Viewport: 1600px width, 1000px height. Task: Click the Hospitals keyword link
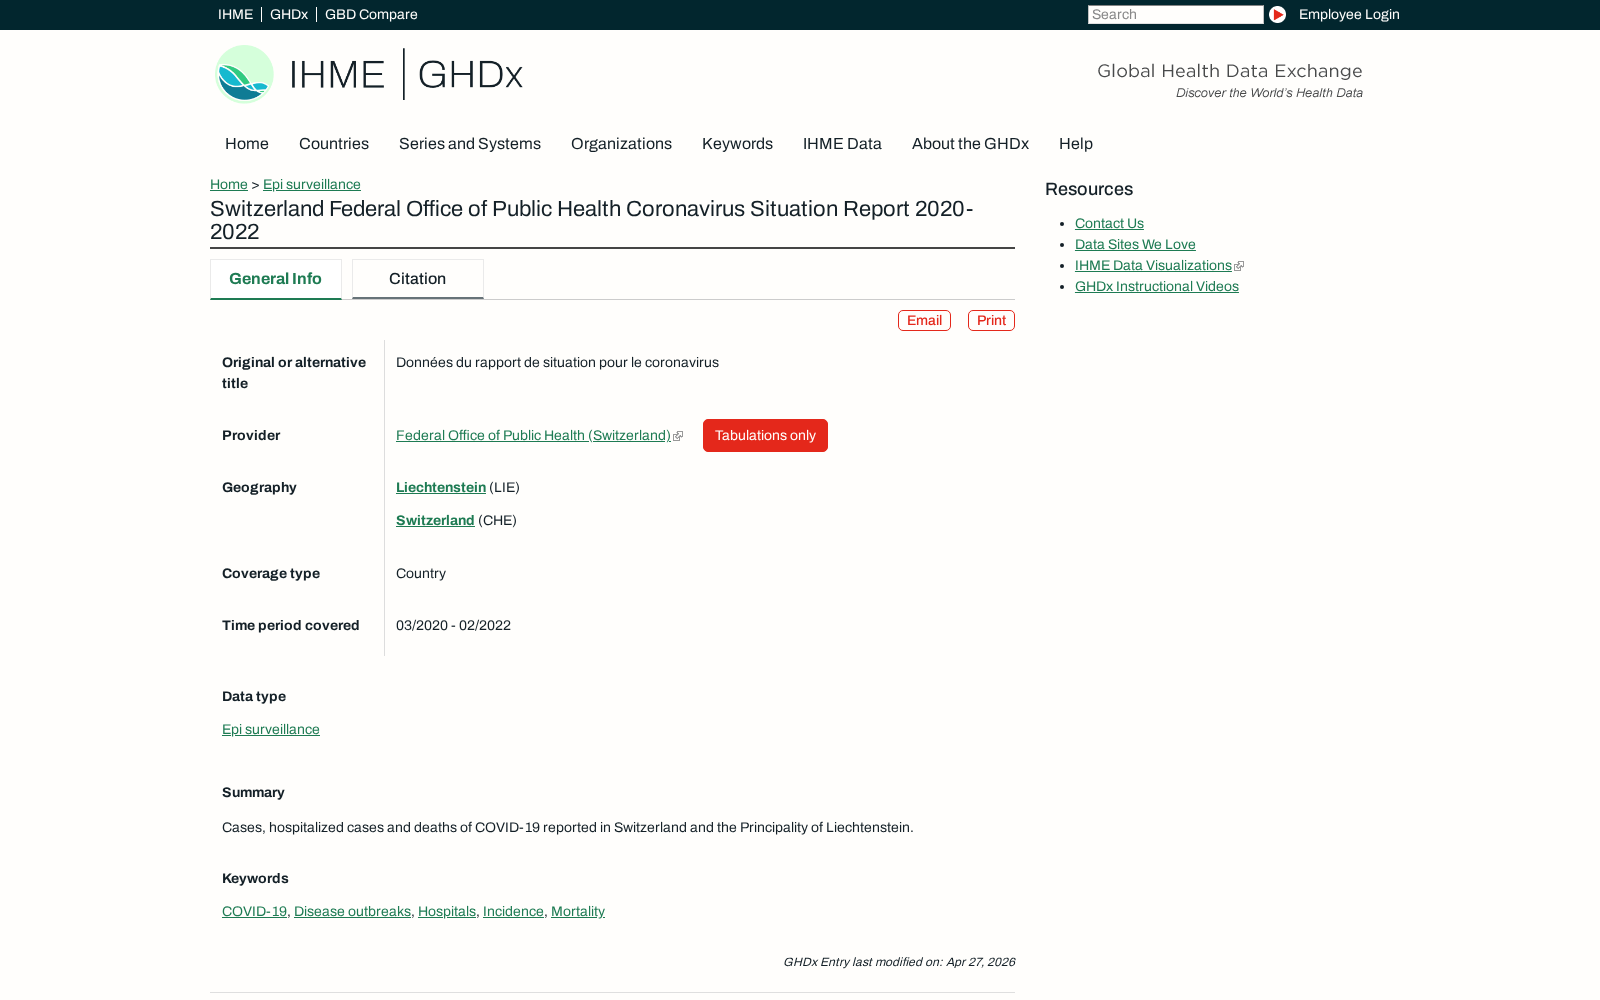(447, 911)
